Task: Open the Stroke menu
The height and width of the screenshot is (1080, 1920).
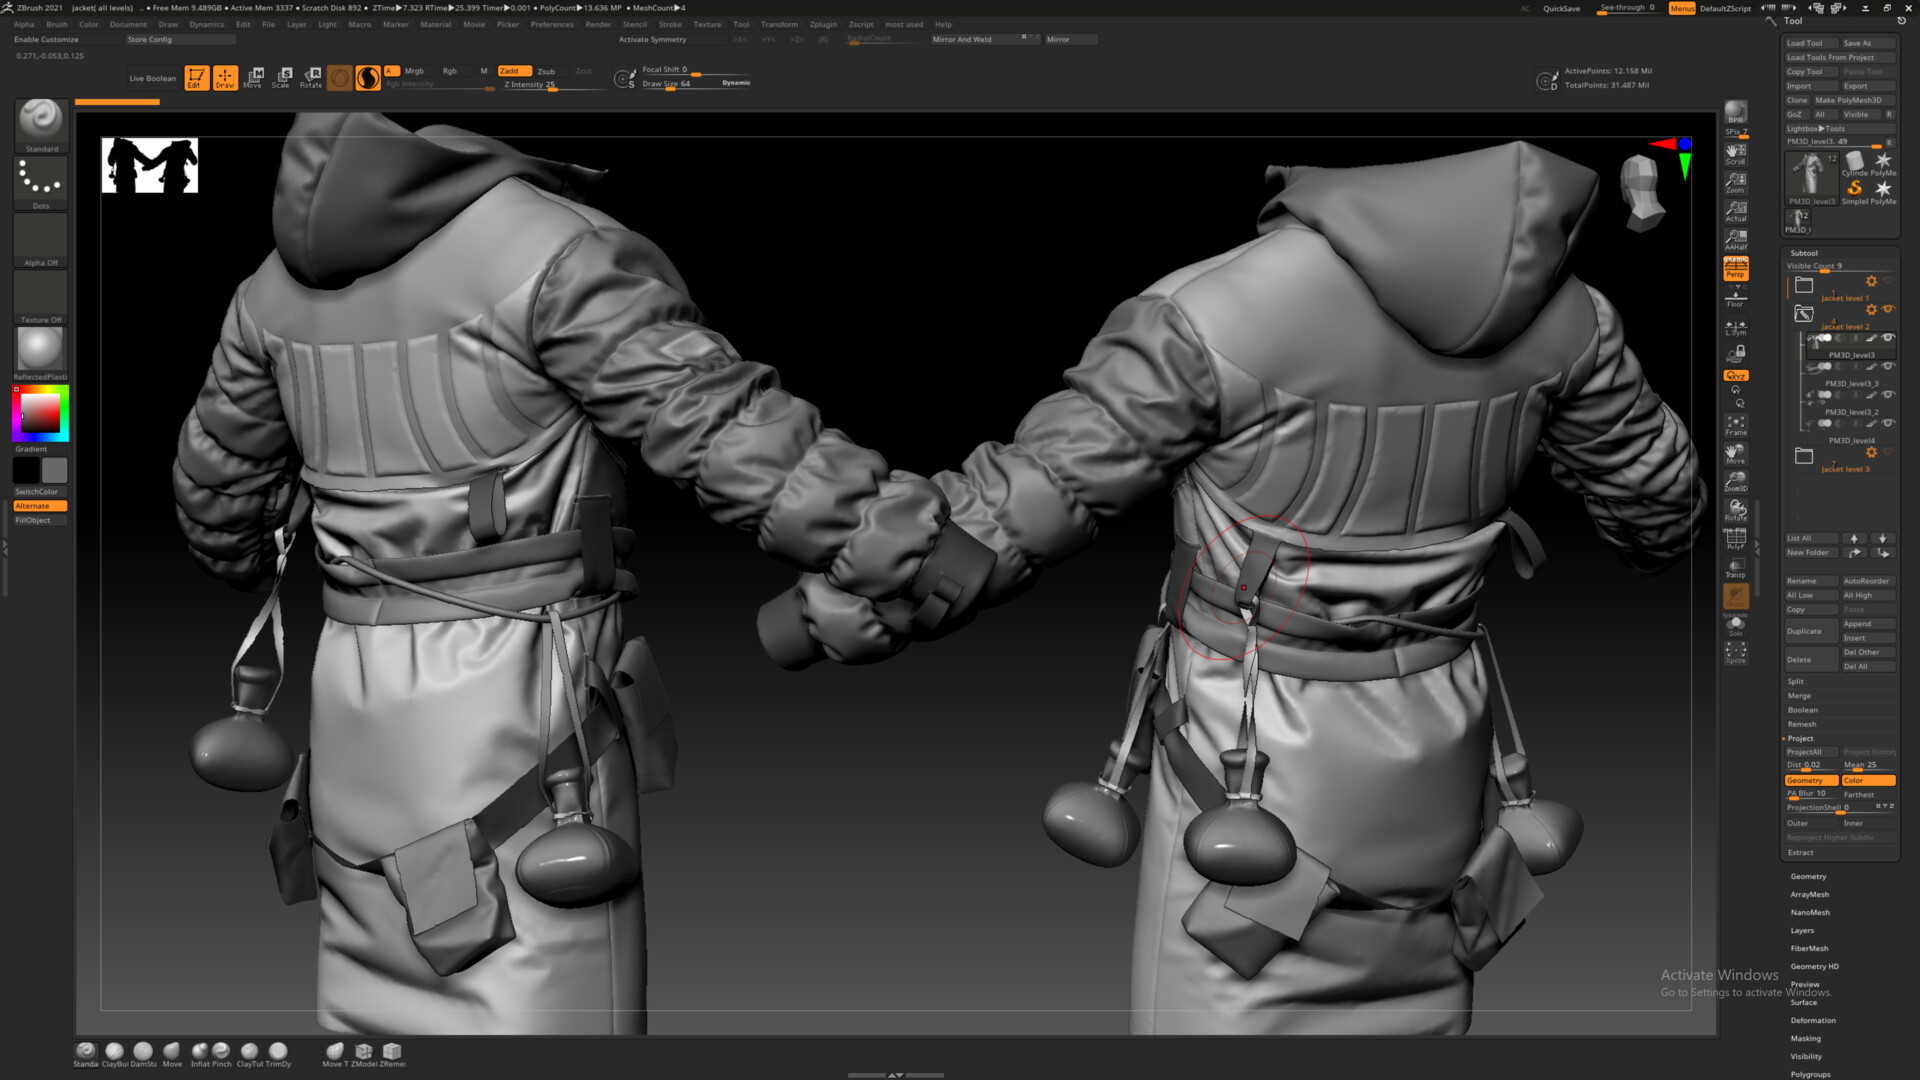Action: tap(669, 24)
